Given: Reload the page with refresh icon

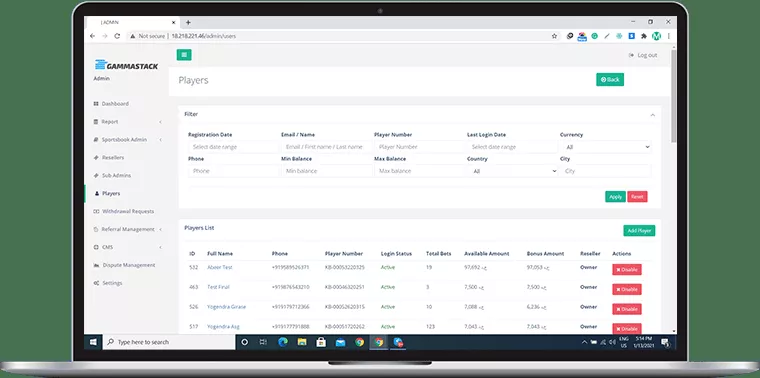Looking at the screenshot, I should point(117,36).
